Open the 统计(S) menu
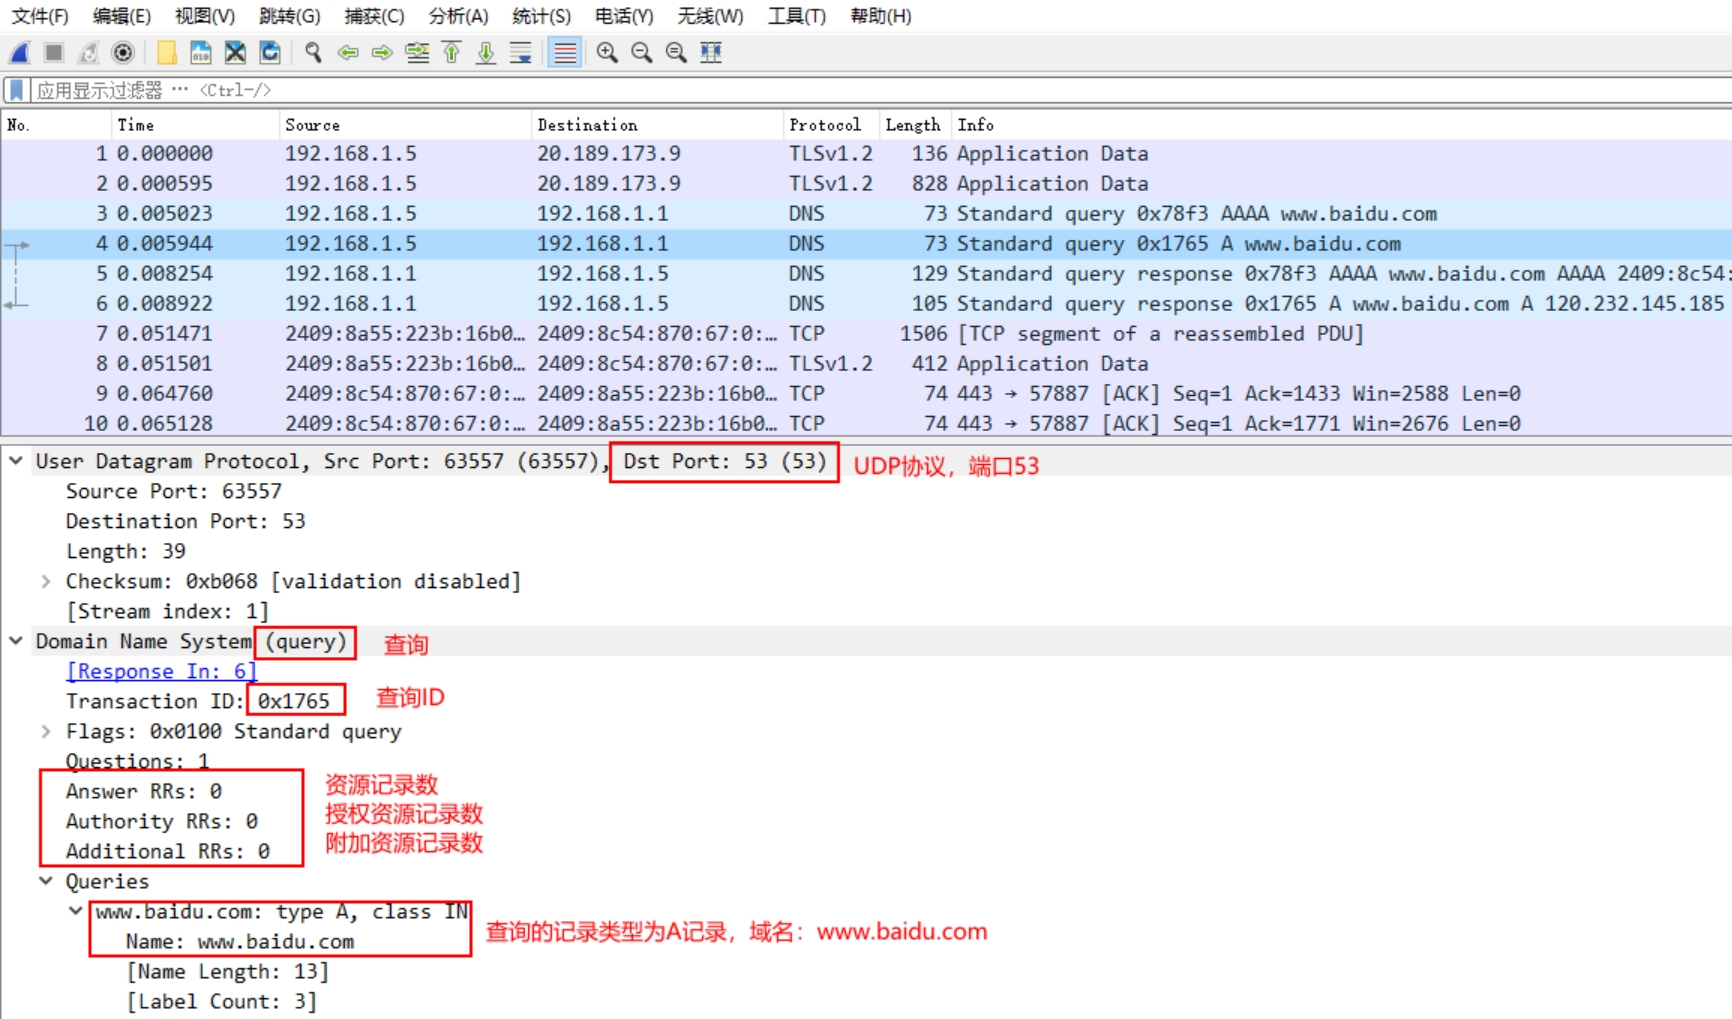This screenshot has width=1732, height=1019. [541, 16]
